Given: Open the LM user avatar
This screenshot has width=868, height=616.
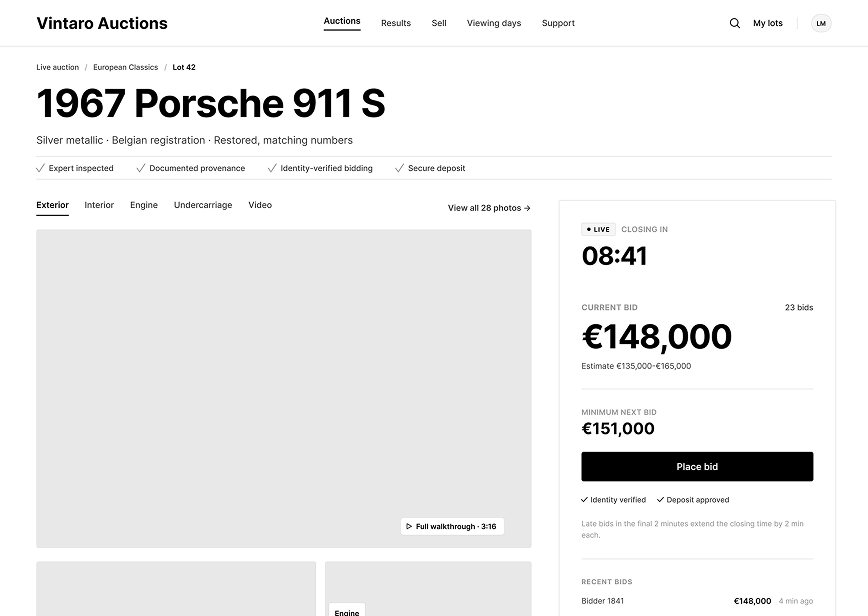Looking at the screenshot, I should point(821,23).
